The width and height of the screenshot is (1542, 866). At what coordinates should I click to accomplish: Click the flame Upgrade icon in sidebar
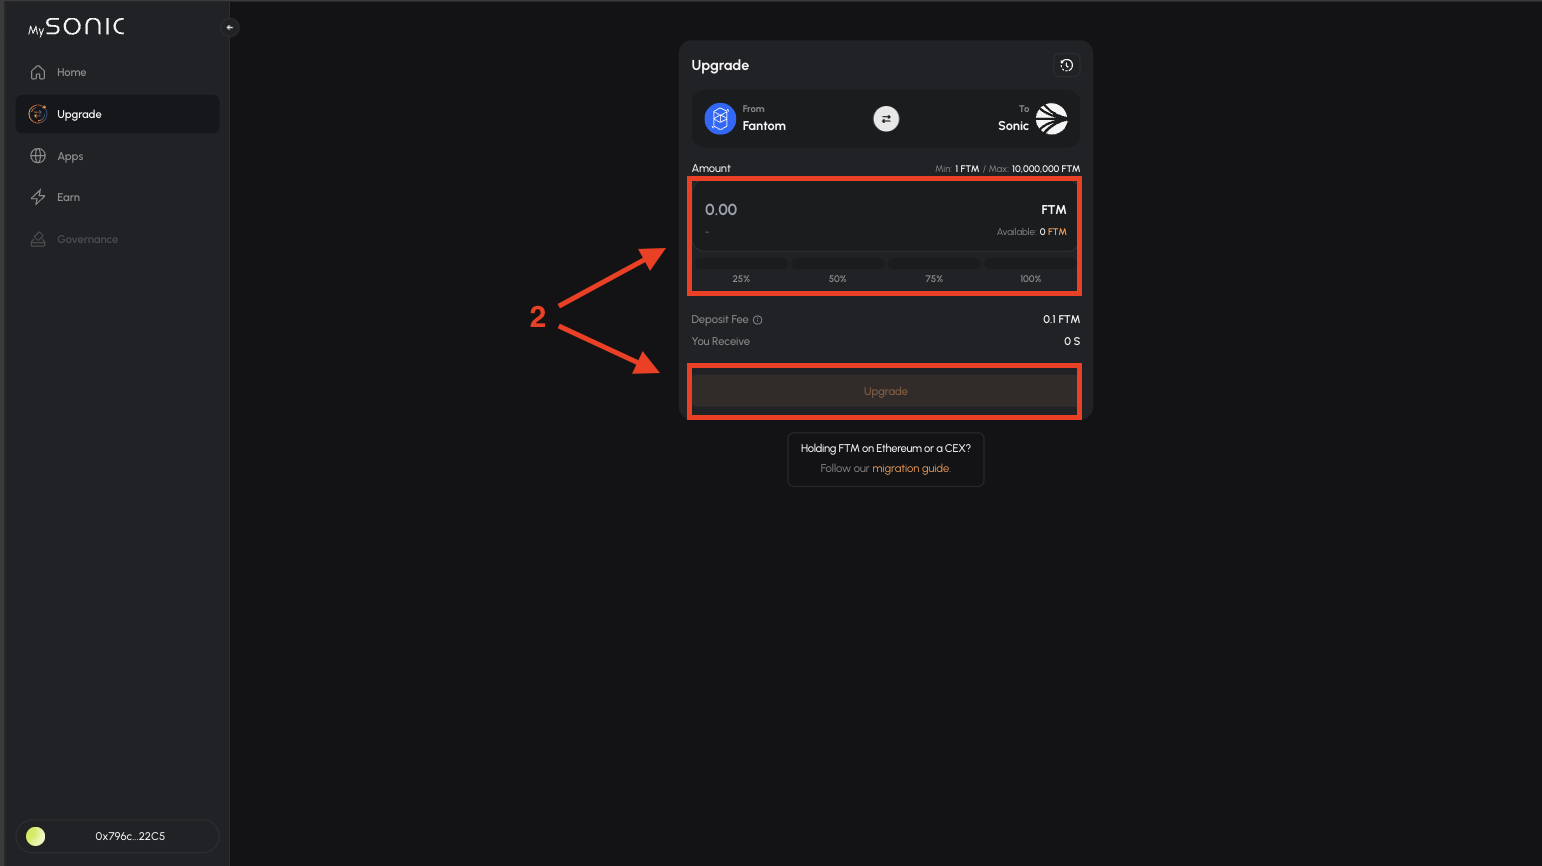(37, 113)
